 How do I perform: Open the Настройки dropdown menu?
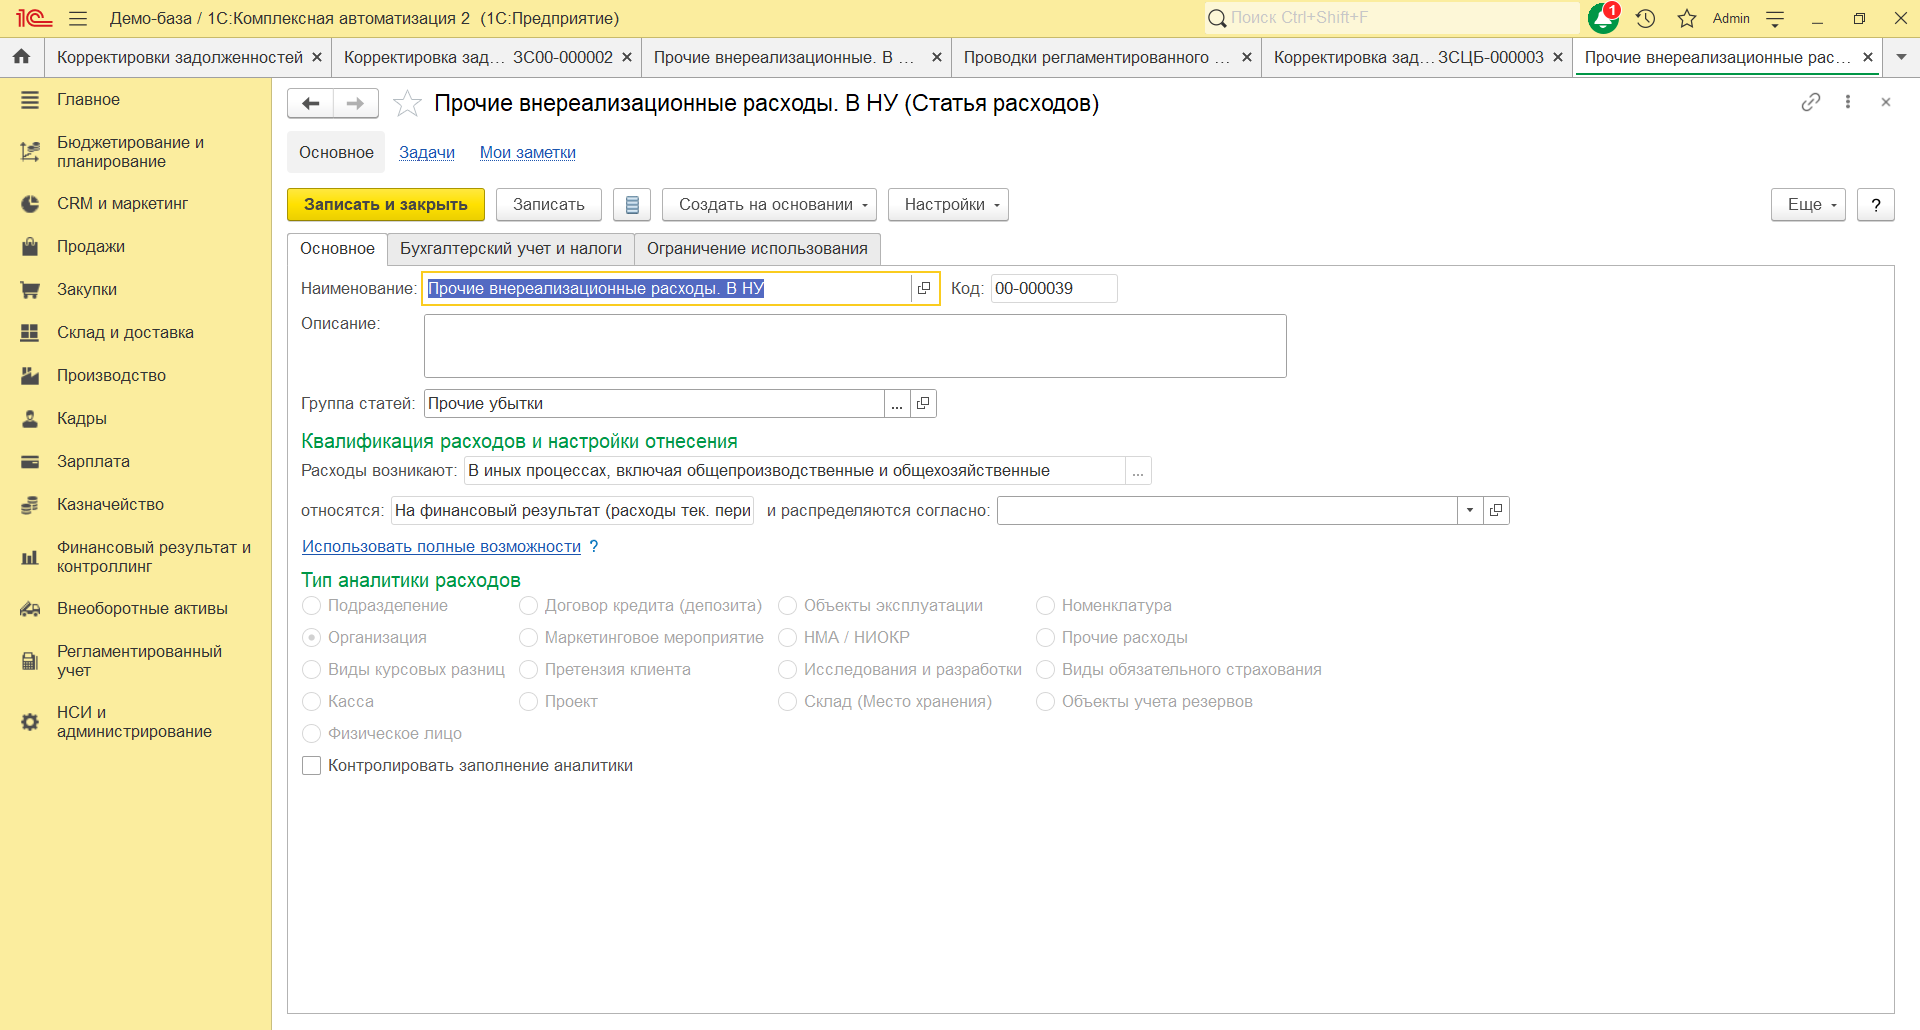pyautogui.click(x=947, y=204)
